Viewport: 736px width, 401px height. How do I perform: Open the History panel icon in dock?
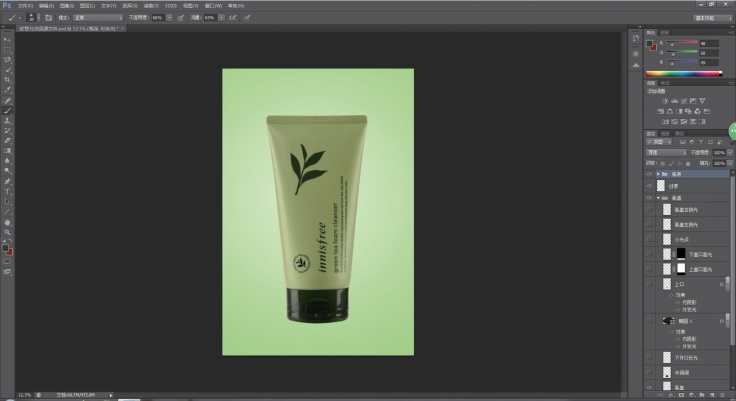(x=636, y=39)
